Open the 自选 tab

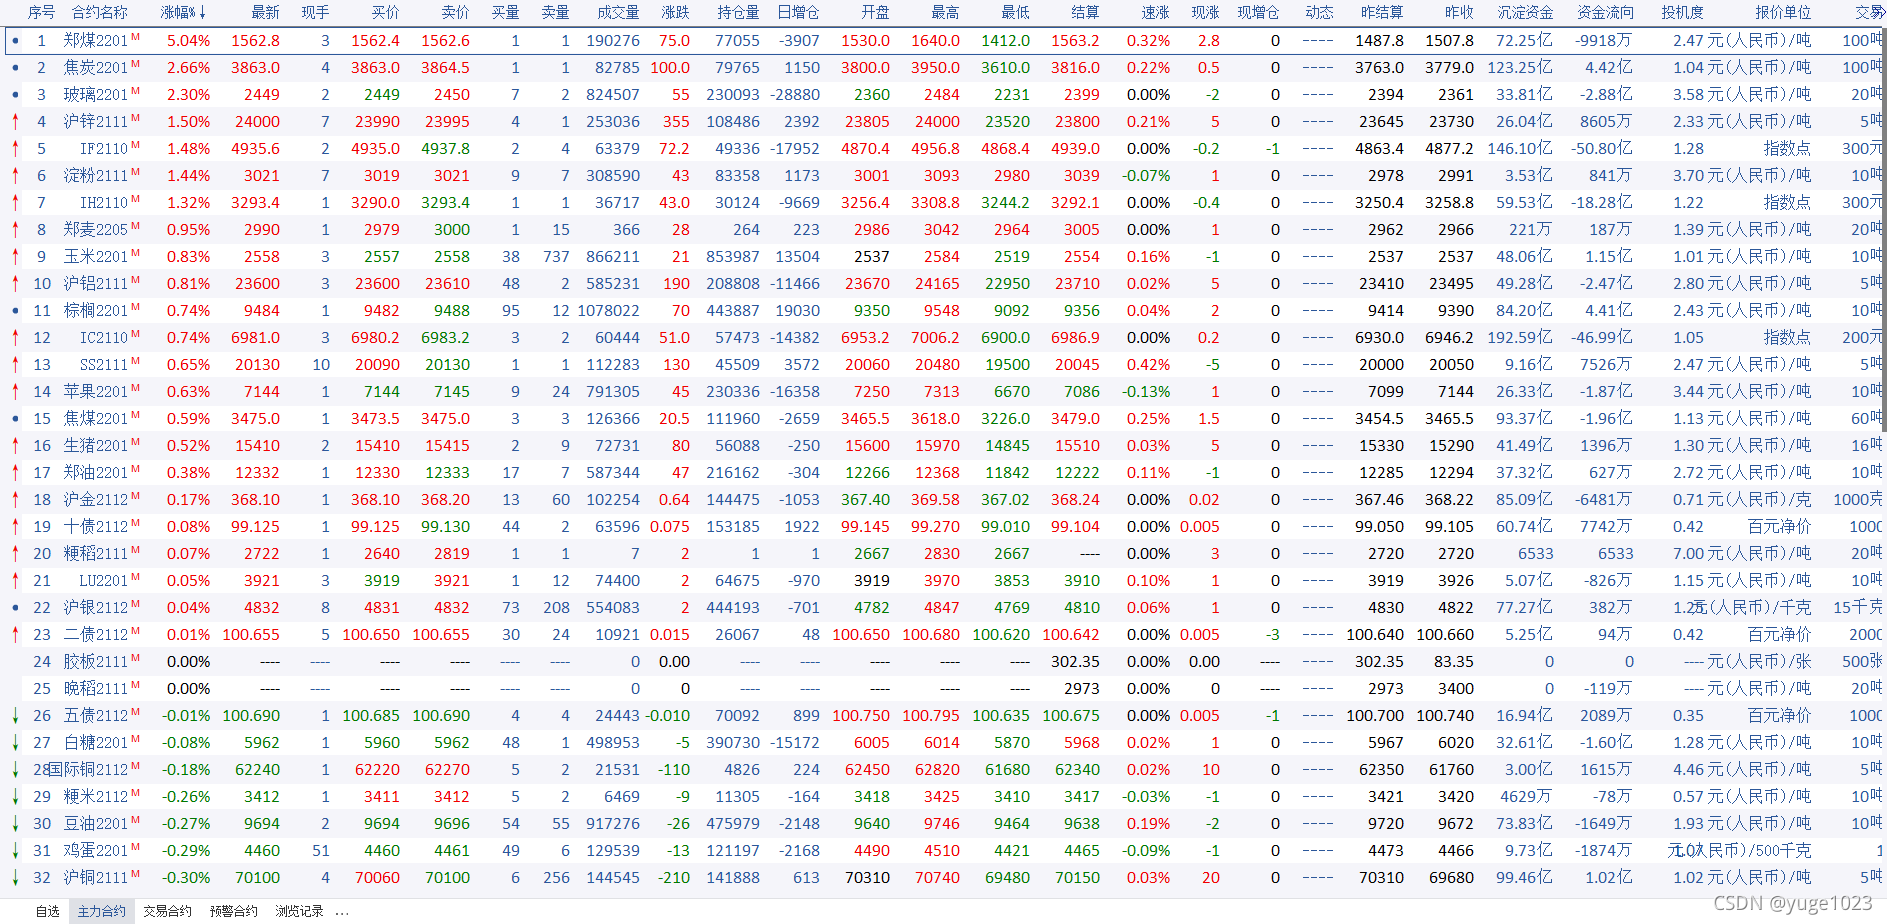pyautogui.click(x=47, y=911)
